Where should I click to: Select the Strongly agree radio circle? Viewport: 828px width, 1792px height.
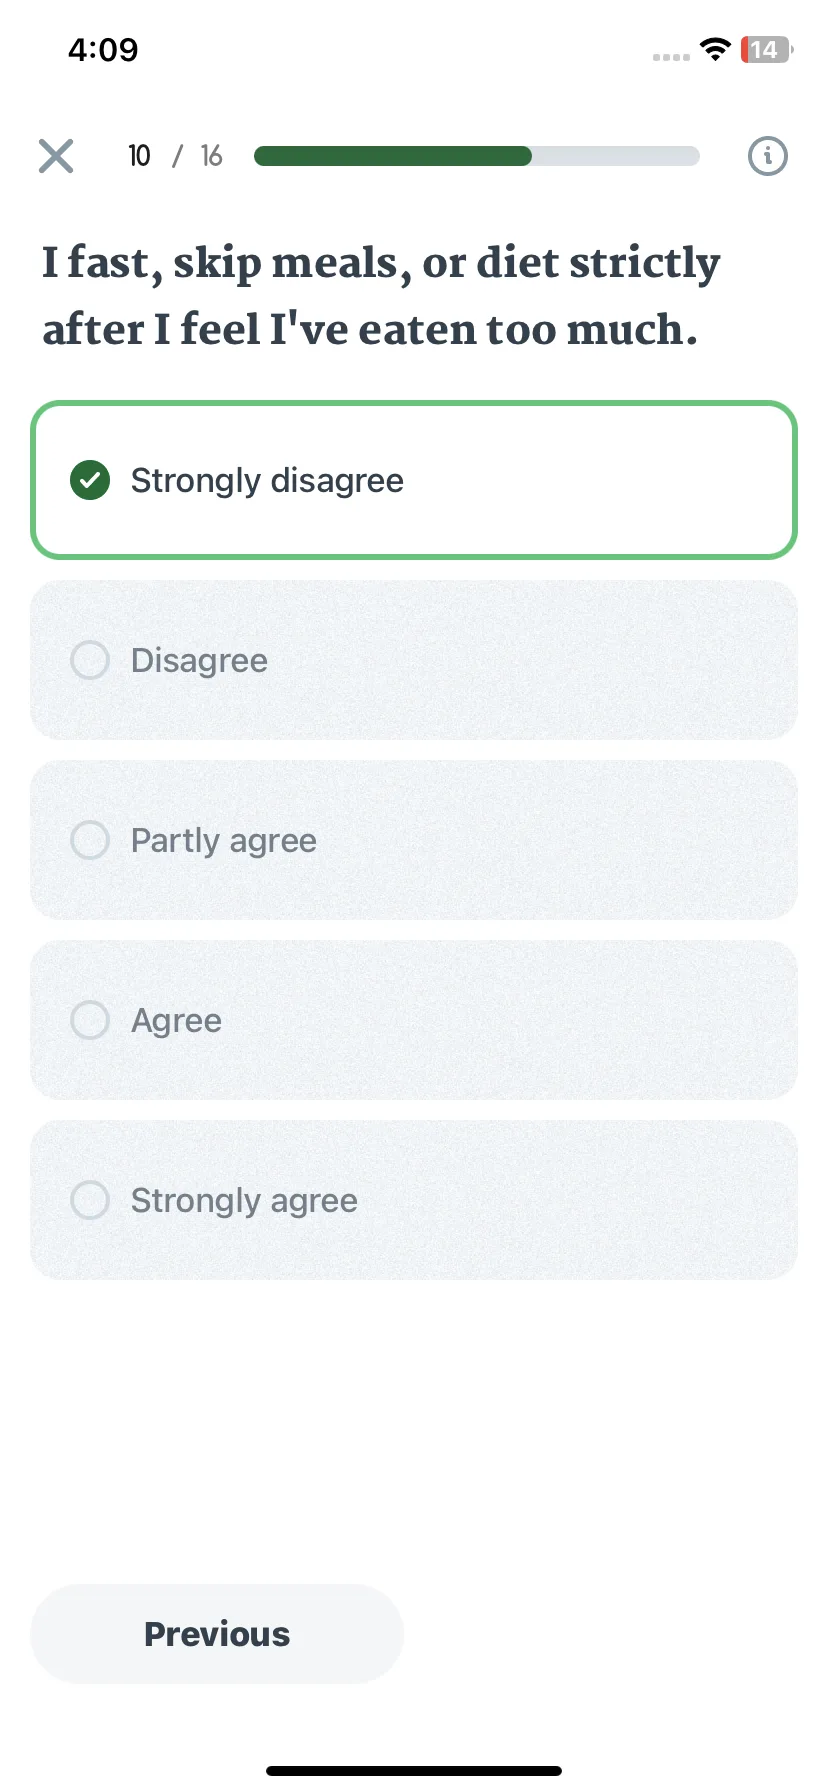(x=90, y=1200)
